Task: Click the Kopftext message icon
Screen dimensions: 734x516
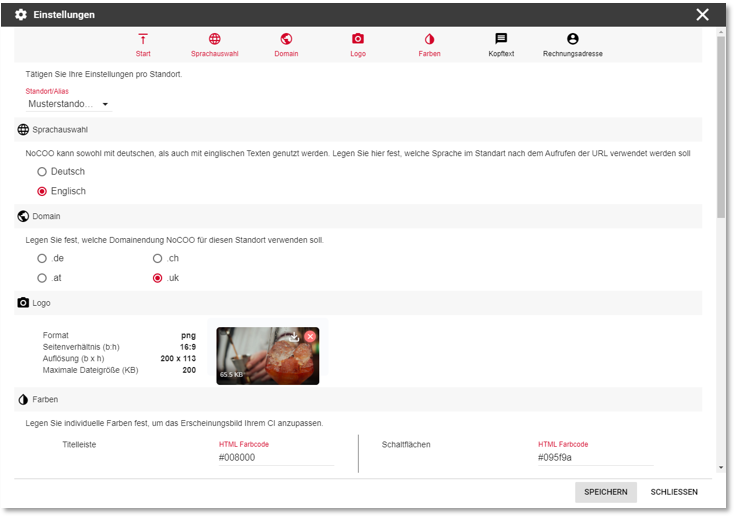Action: [x=501, y=39]
